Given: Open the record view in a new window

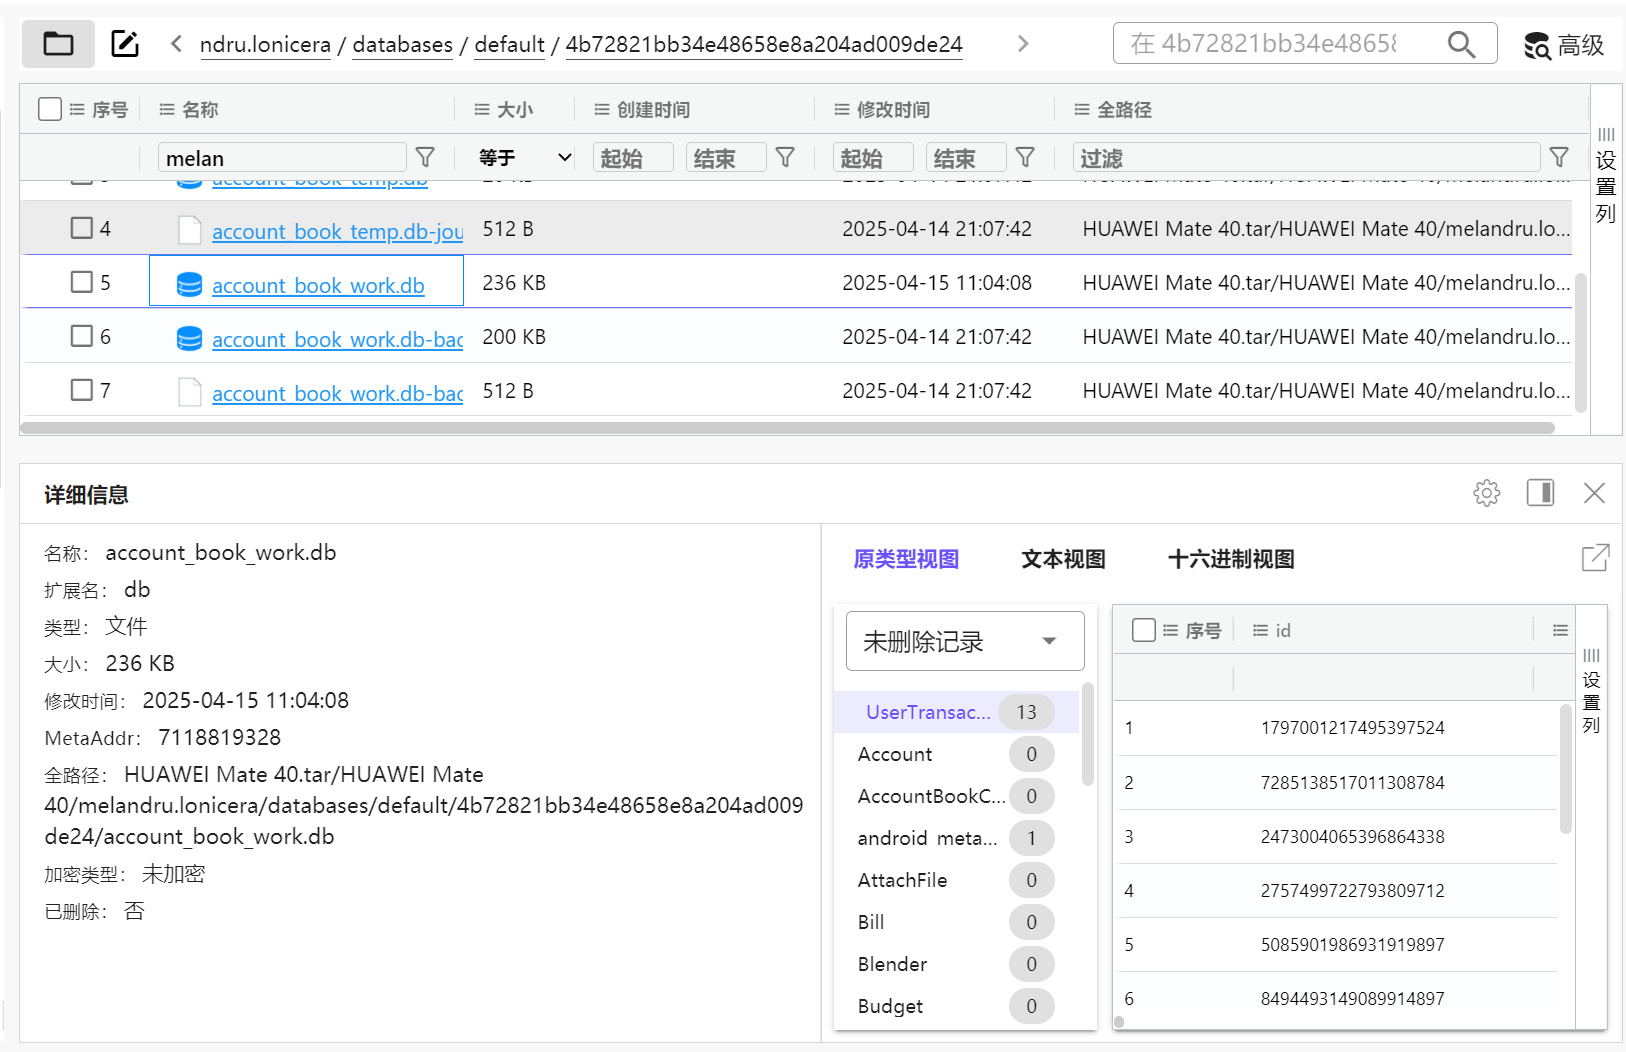Looking at the screenshot, I should 1595,558.
